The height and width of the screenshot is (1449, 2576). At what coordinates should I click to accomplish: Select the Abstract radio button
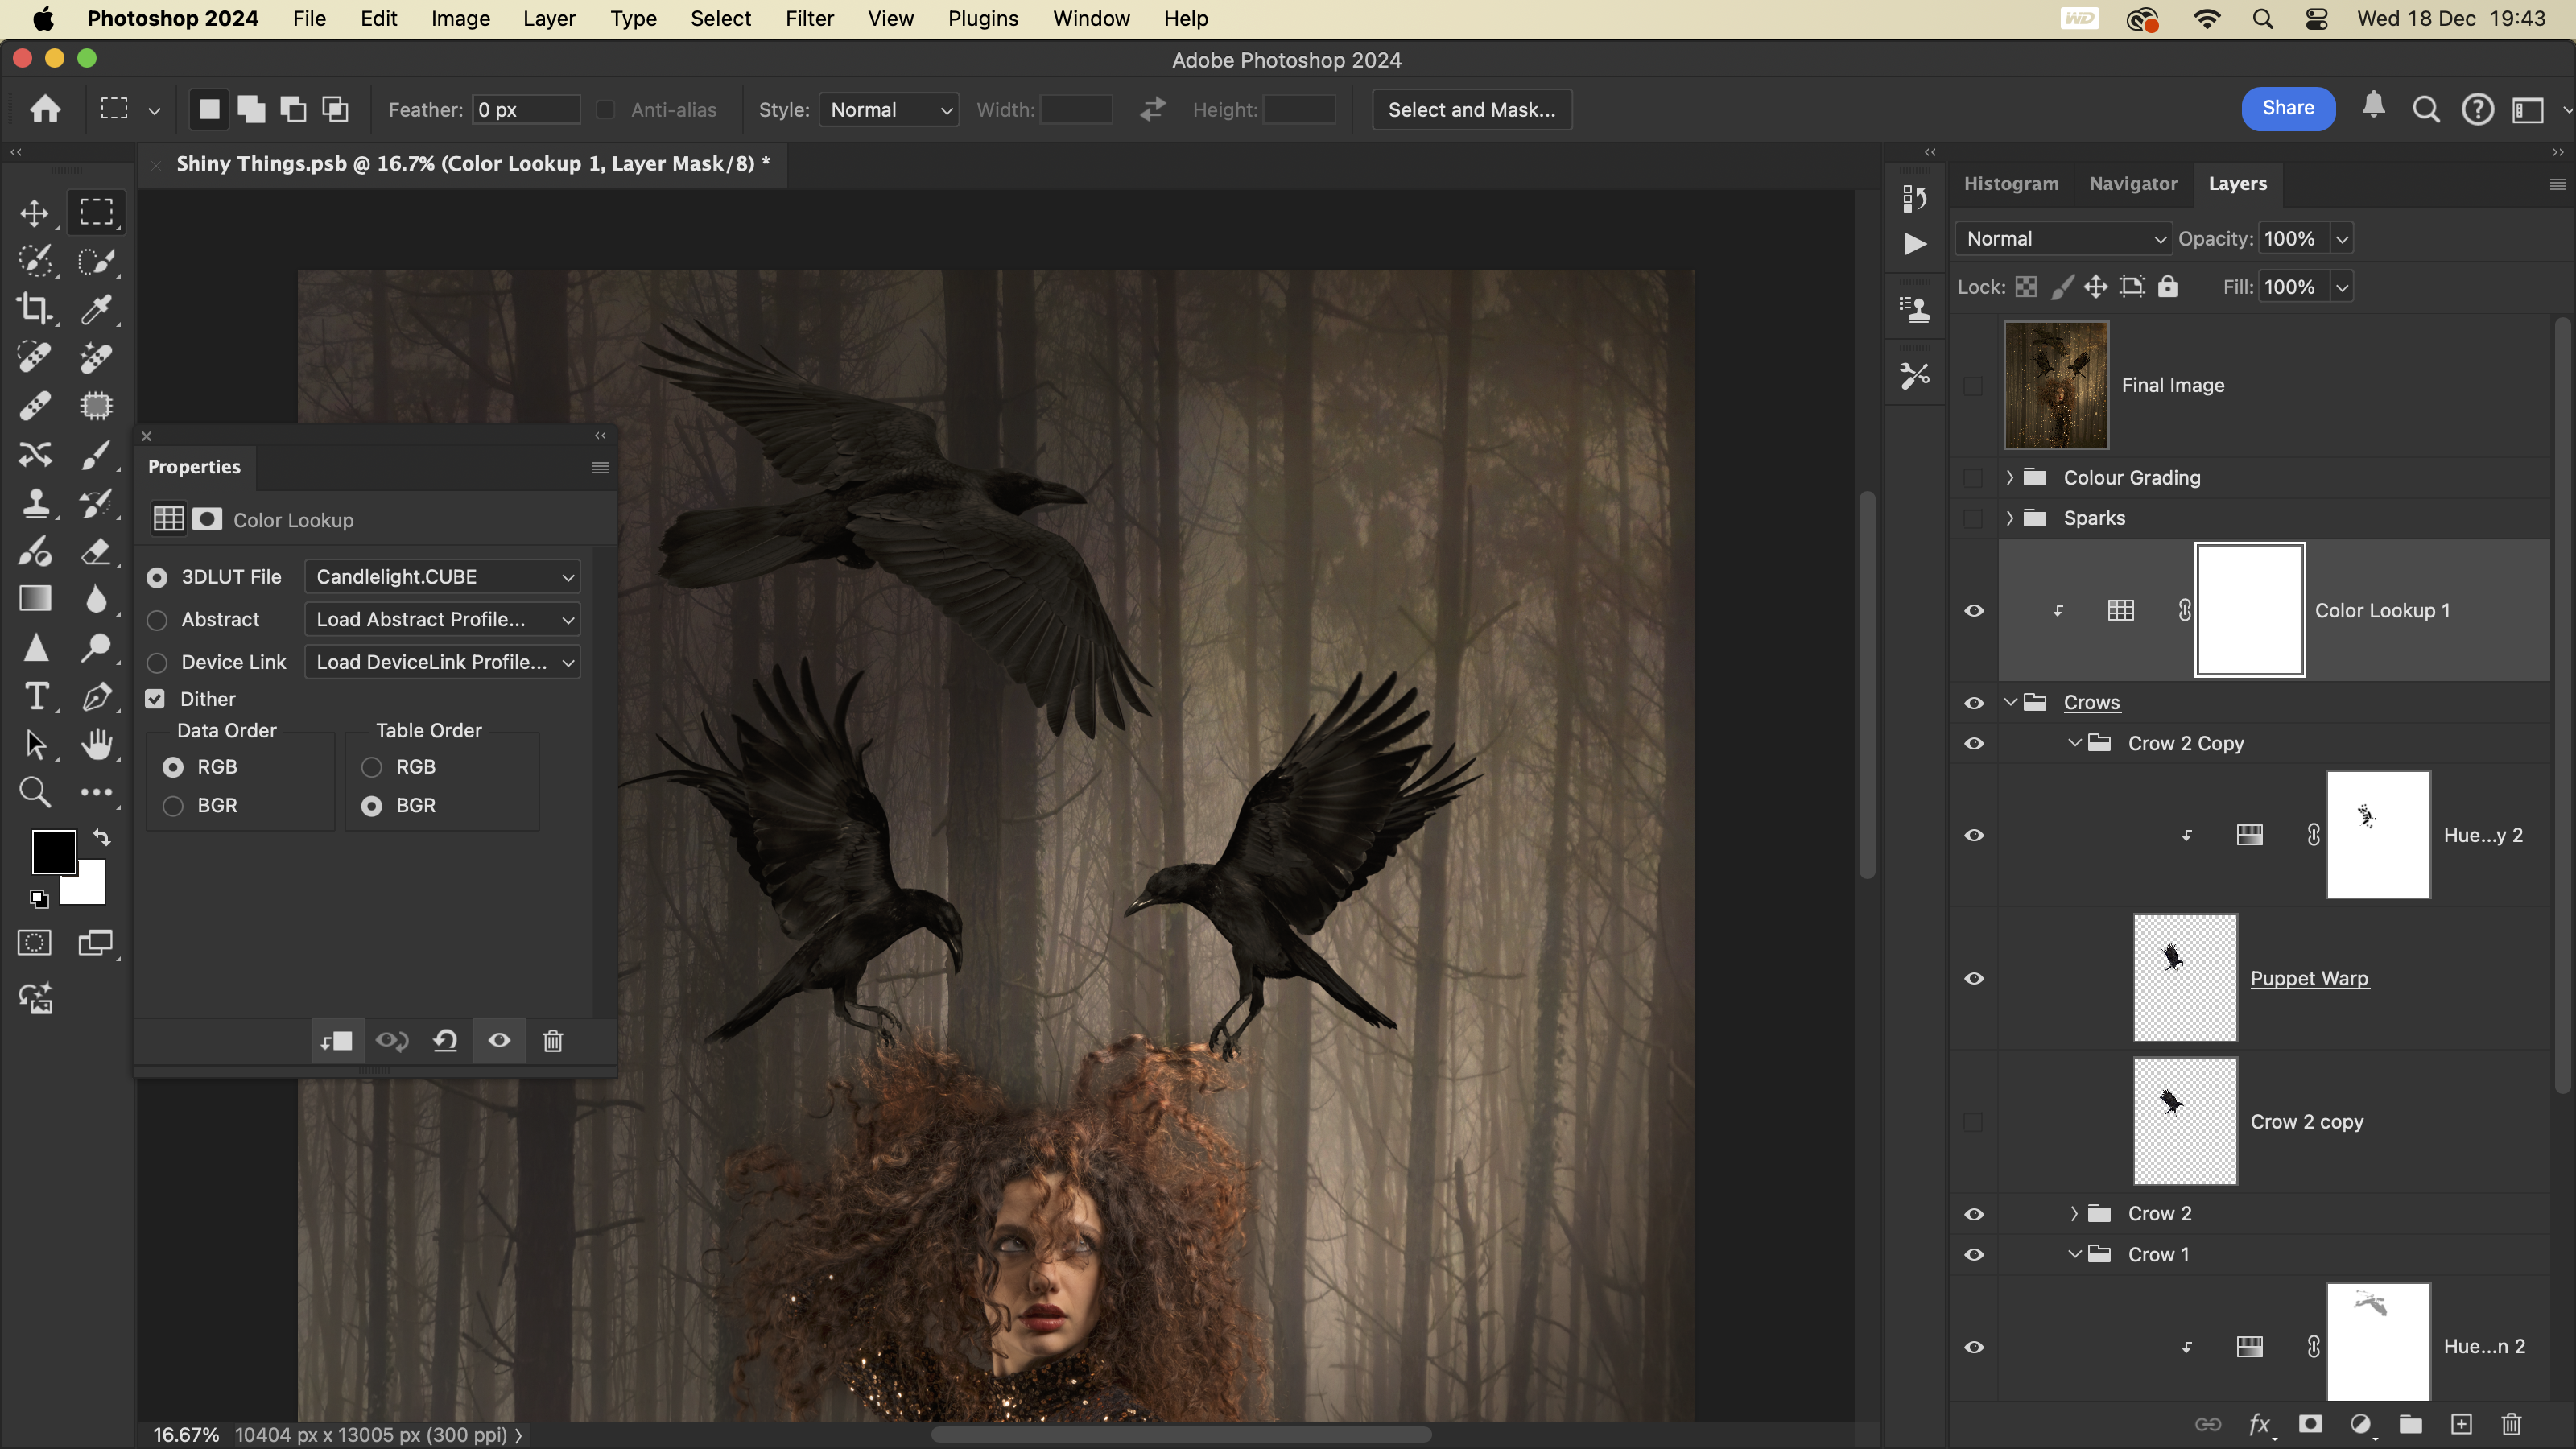(x=157, y=620)
